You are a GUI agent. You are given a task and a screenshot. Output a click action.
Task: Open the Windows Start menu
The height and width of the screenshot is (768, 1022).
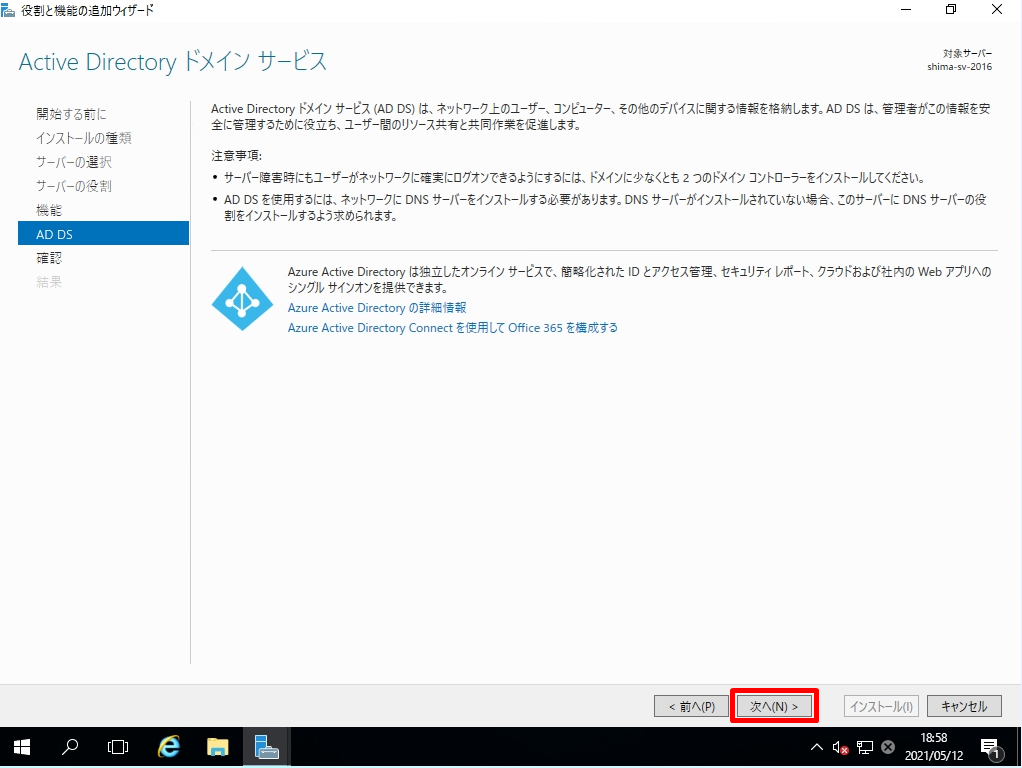(22, 747)
